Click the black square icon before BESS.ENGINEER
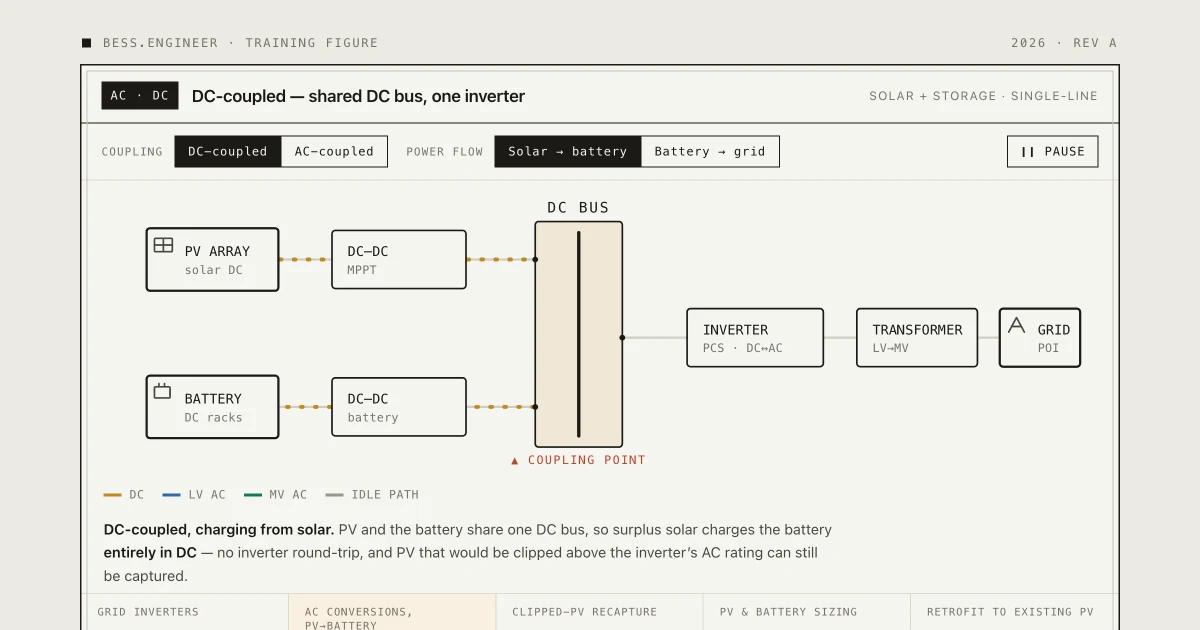The width and height of the screenshot is (1200, 630). coord(87,43)
